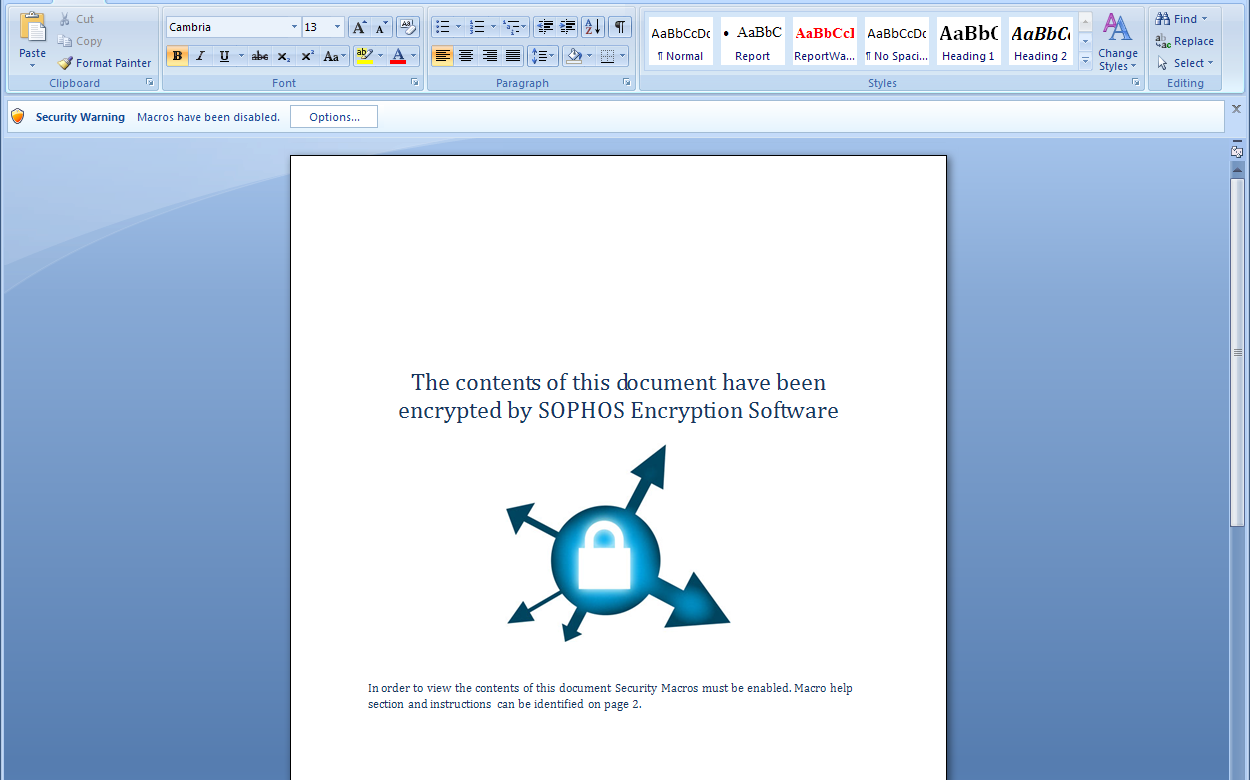Activate the Format Painter brush
The image size is (1250, 780).
point(104,63)
